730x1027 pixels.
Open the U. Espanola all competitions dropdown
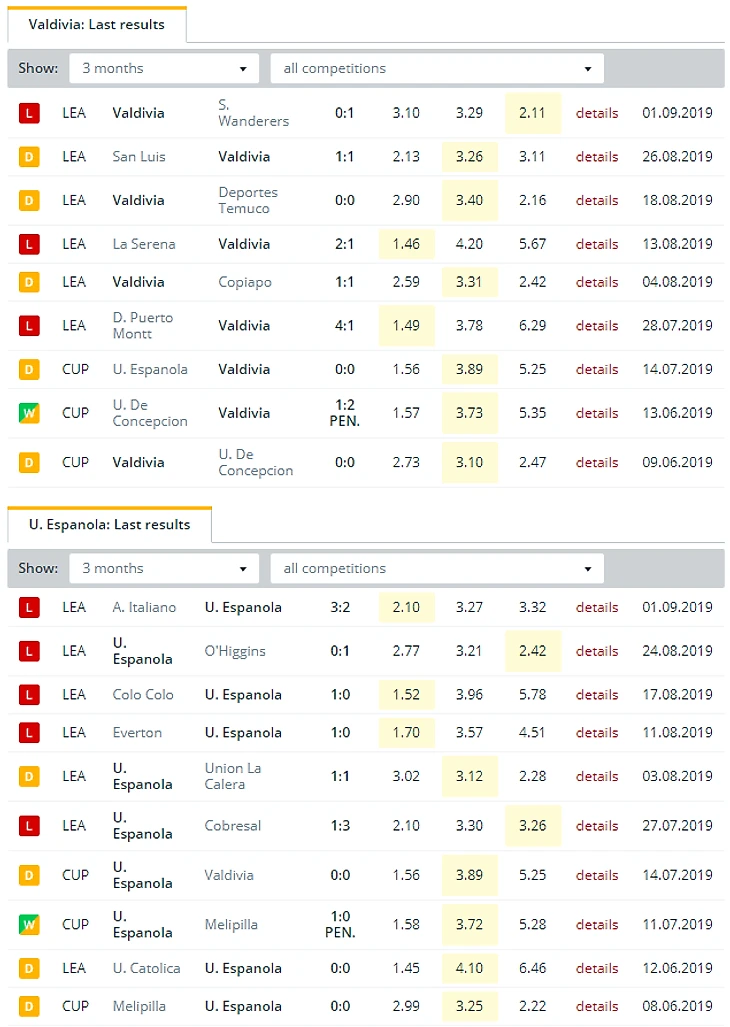(437, 568)
